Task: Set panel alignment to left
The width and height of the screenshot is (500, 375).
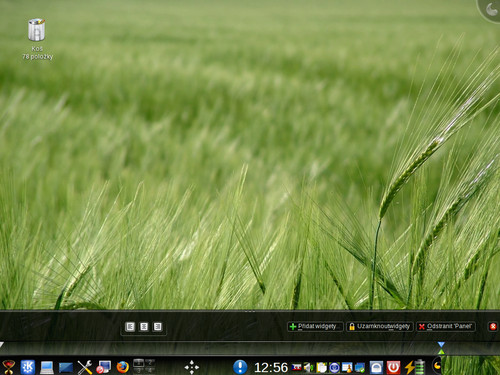Action: [130, 327]
